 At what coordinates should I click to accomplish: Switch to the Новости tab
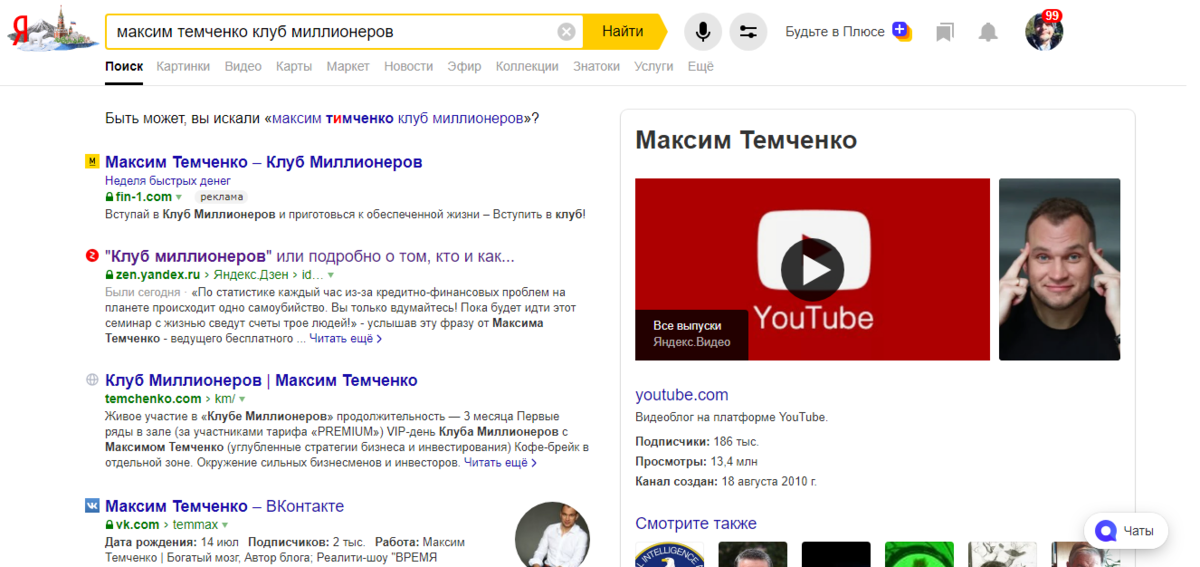click(x=408, y=66)
